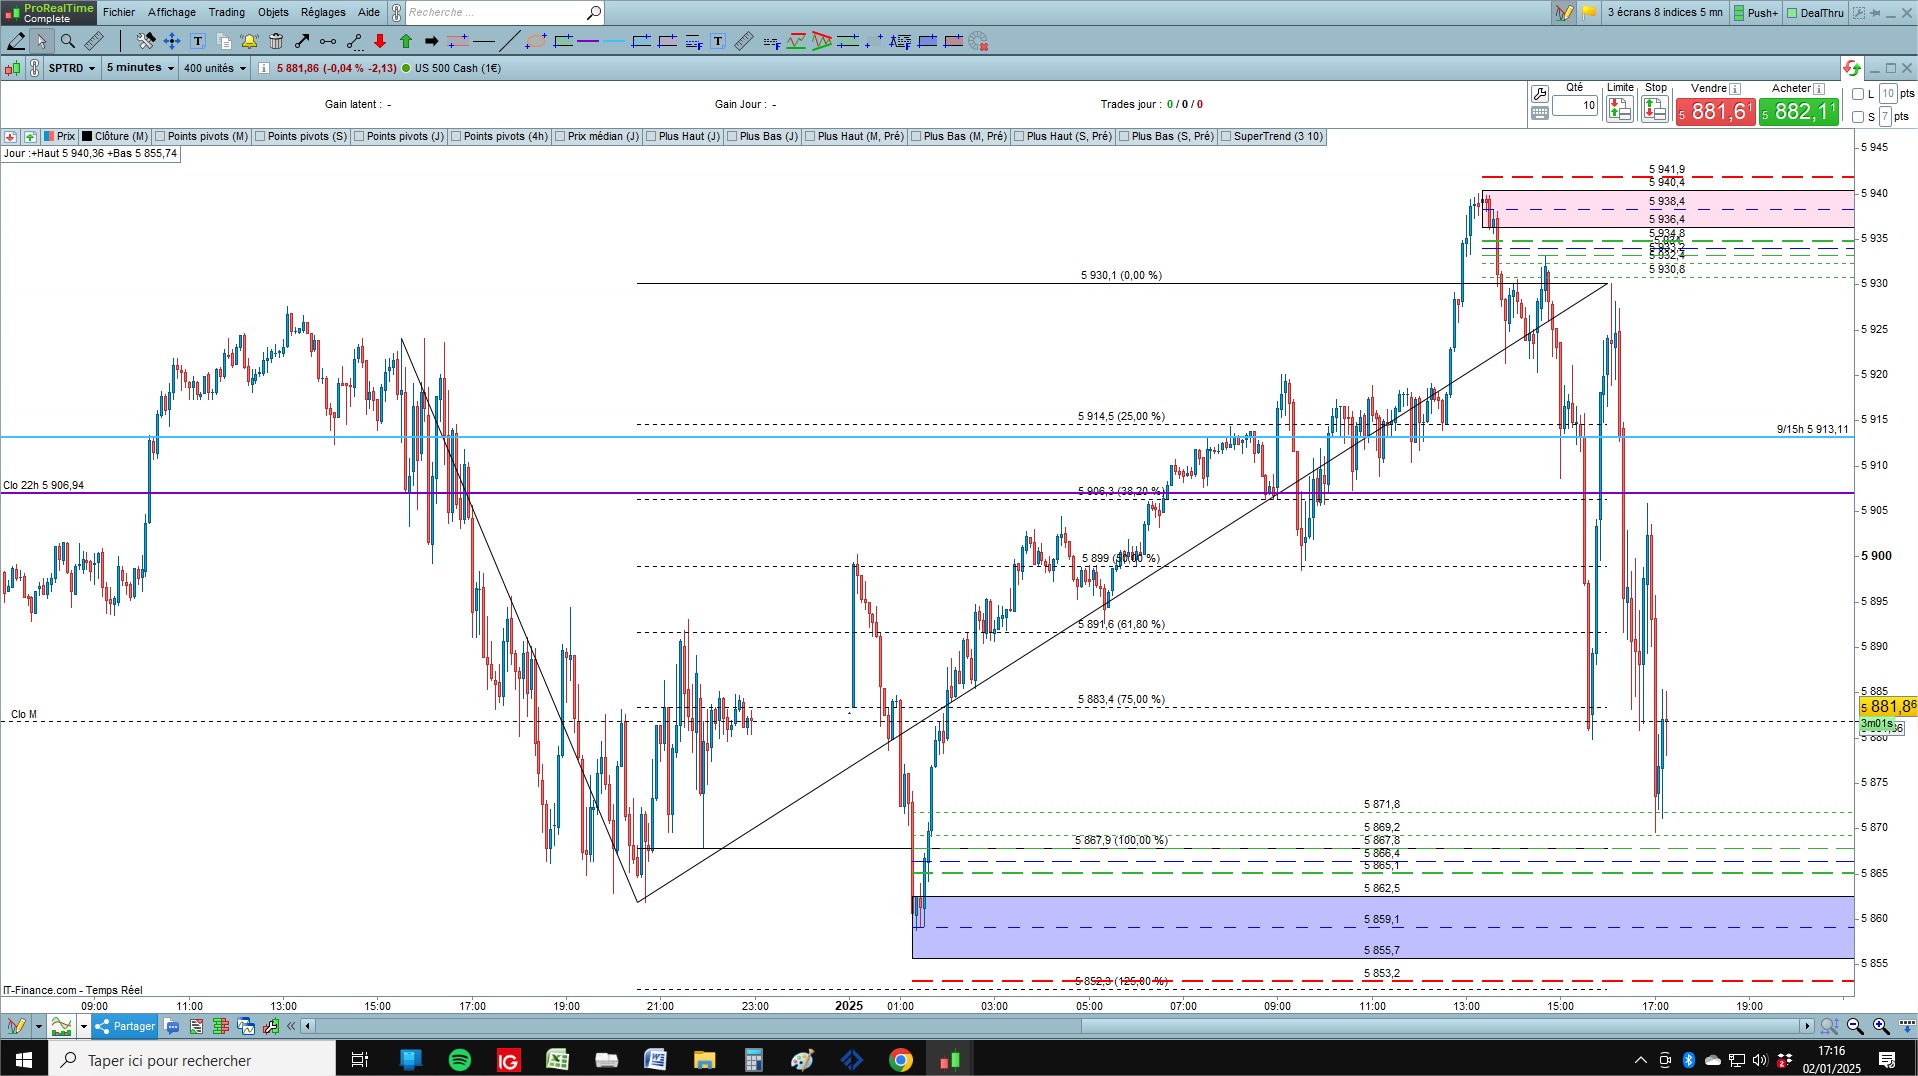
Task: Toggle the SuperTrend (3 10) checkbox
Action: click(1226, 137)
